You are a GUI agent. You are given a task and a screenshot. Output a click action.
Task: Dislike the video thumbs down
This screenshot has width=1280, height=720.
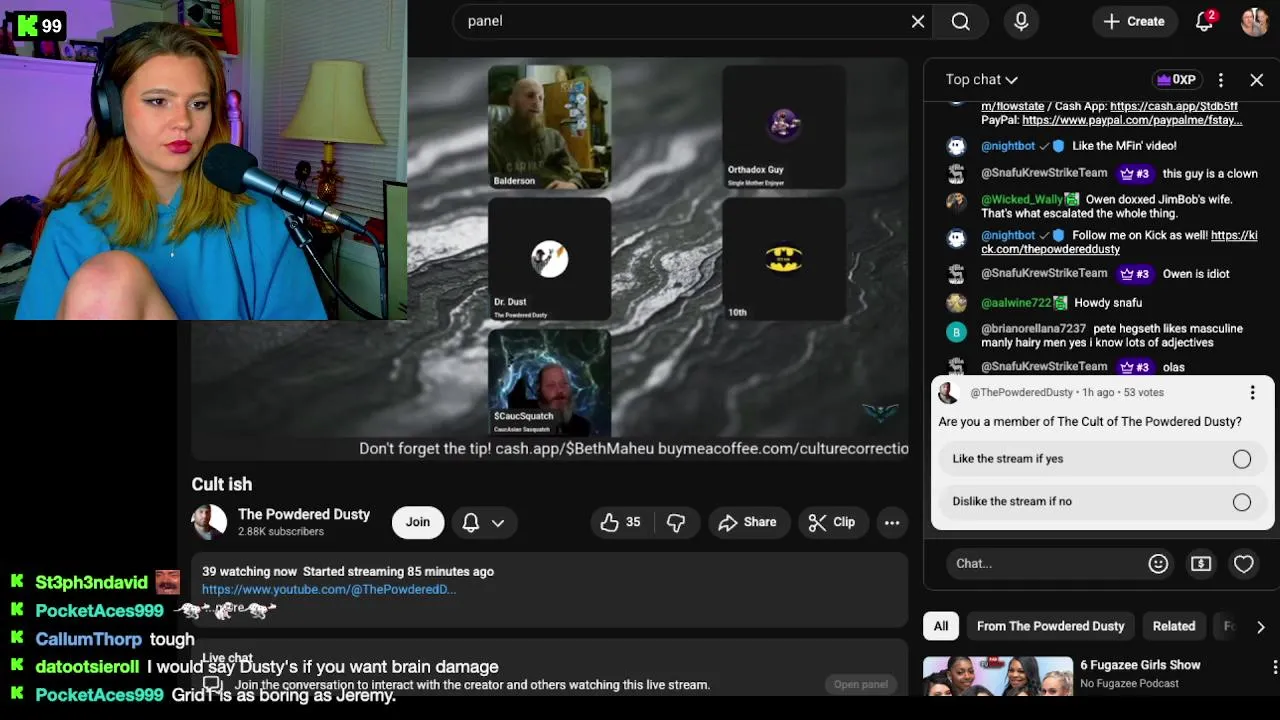[676, 522]
